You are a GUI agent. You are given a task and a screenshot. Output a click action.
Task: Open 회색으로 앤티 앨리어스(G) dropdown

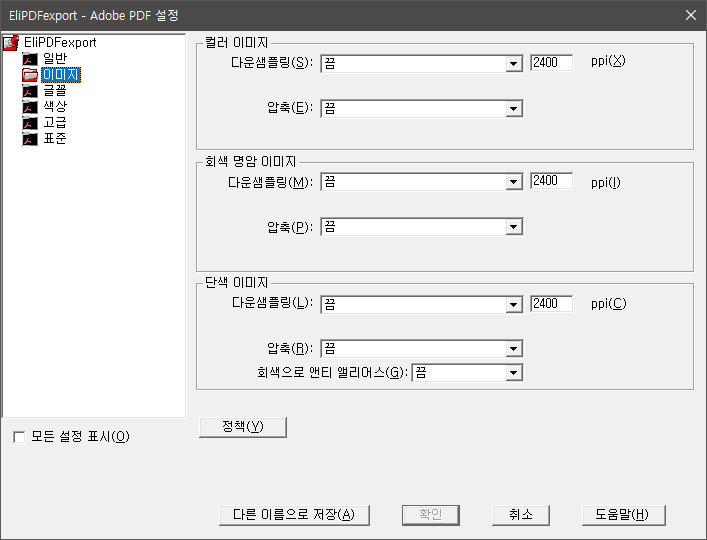(x=467, y=373)
